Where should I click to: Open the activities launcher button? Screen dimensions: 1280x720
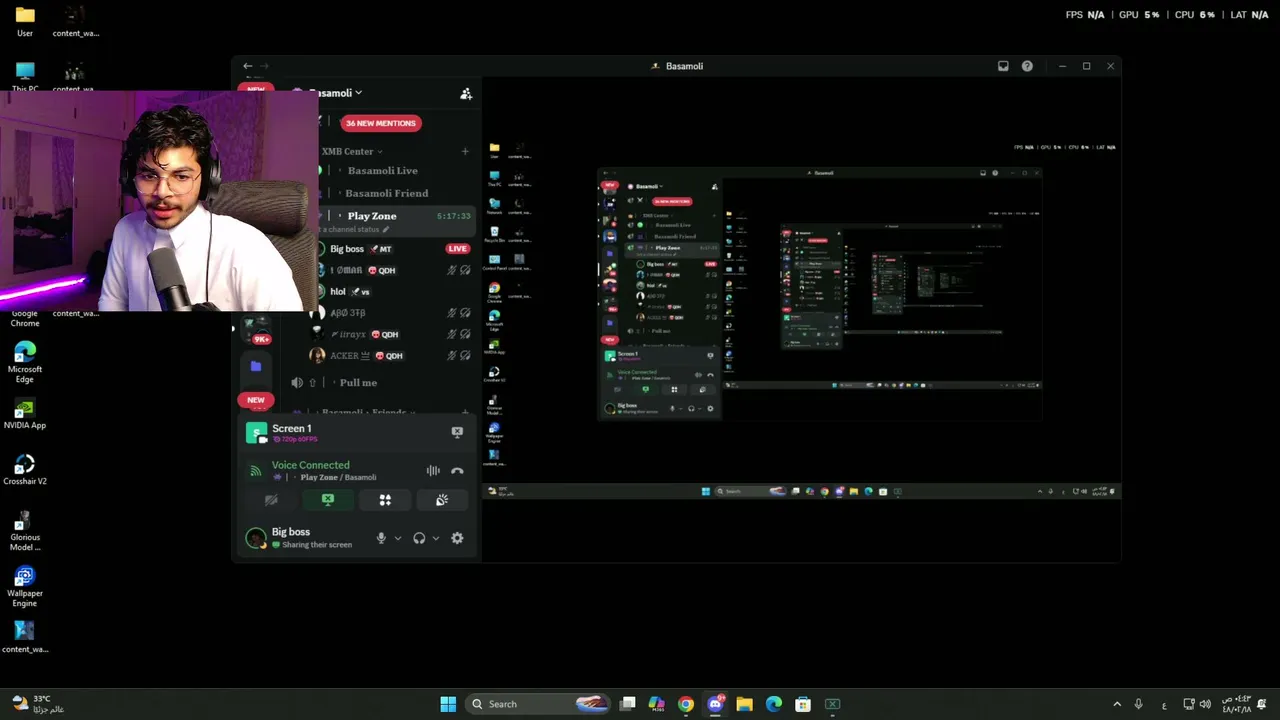pos(385,500)
